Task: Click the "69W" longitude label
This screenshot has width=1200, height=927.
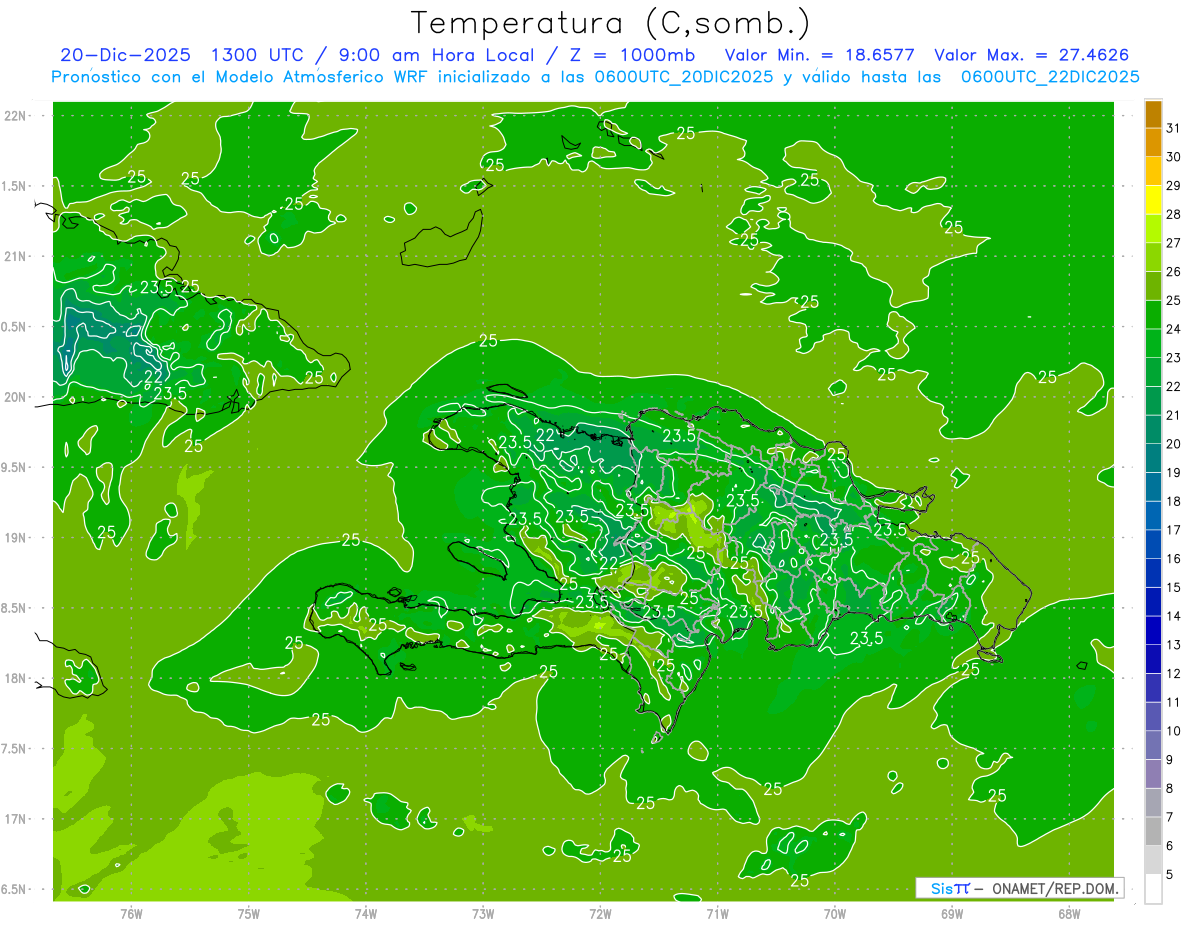Action: point(952,914)
